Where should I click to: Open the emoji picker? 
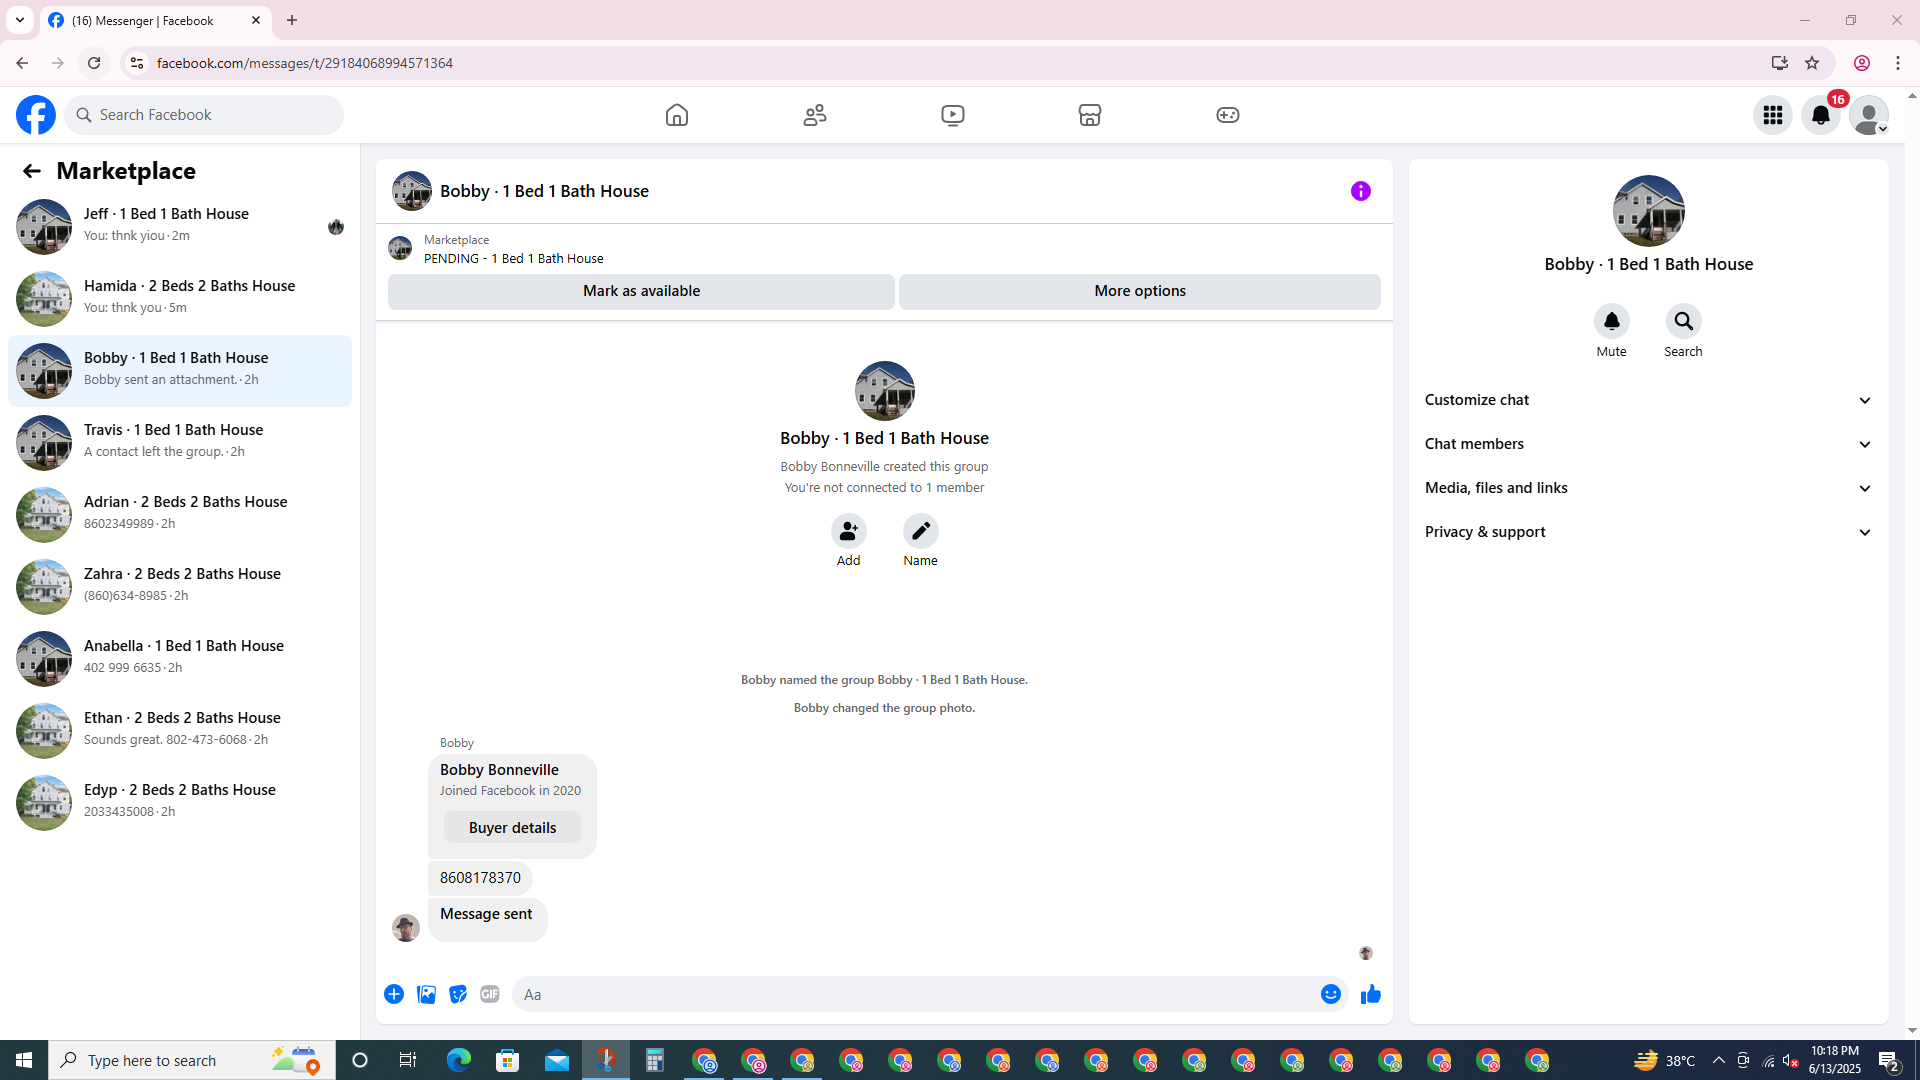tap(1331, 994)
